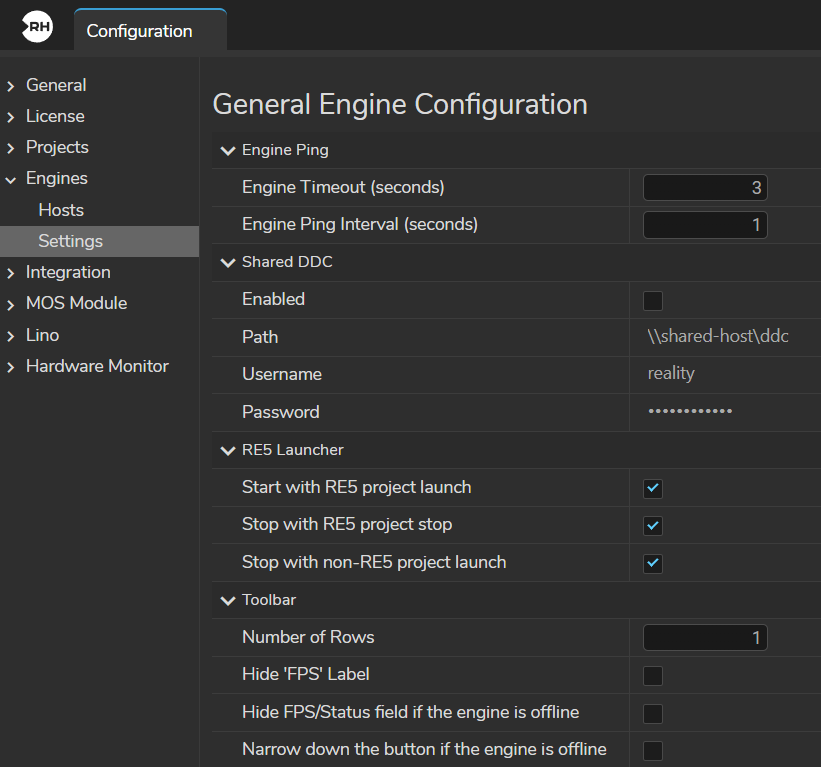Viewport: 821px width, 767px height.
Task: Collapse the Shared DDC group chevron
Action: [227, 263]
